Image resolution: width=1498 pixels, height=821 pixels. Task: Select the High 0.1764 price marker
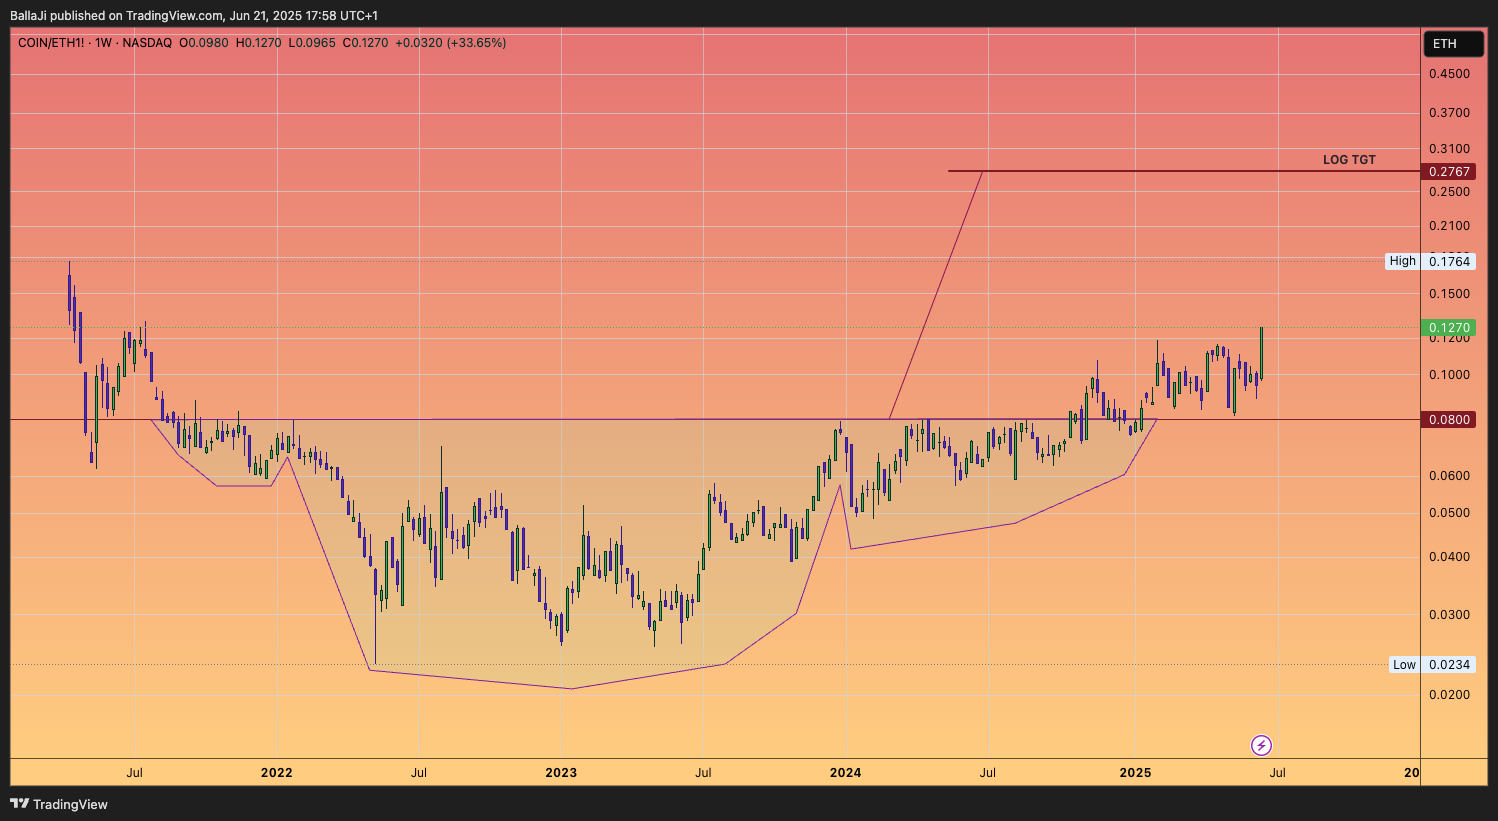pyautogui.click(x=1430, y=261)
